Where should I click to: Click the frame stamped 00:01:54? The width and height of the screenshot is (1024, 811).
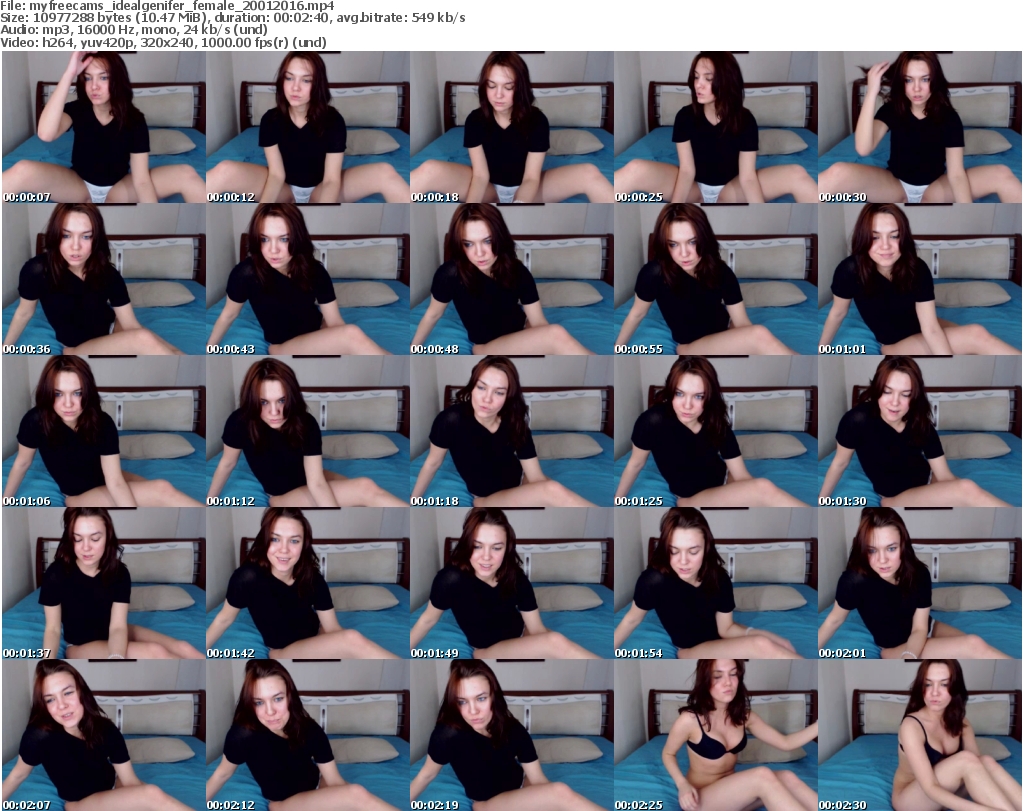coord(716,583)
